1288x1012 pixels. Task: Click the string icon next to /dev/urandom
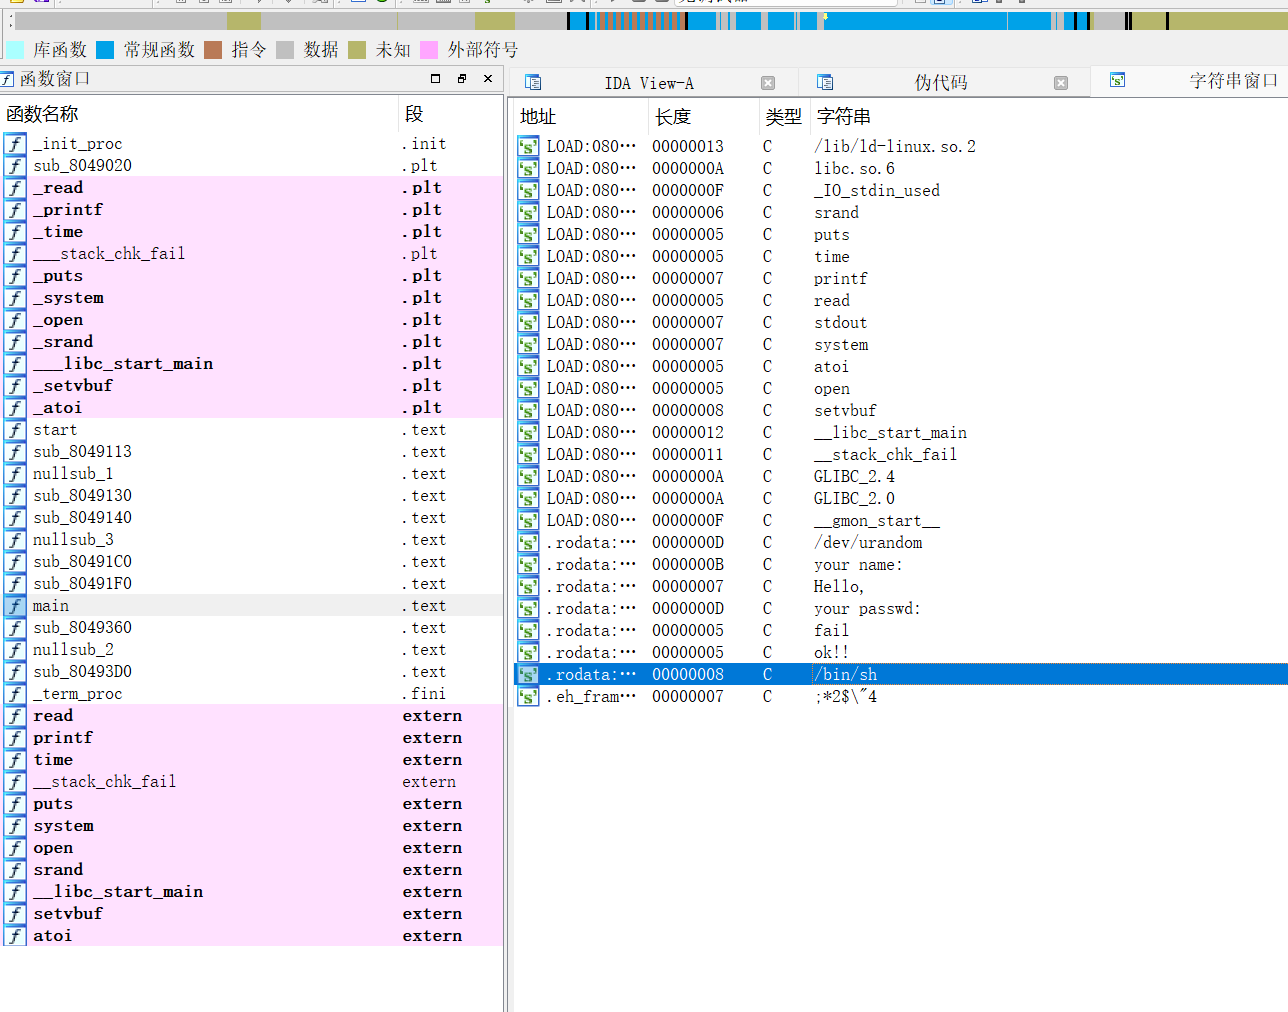click(x=528, y=542)
